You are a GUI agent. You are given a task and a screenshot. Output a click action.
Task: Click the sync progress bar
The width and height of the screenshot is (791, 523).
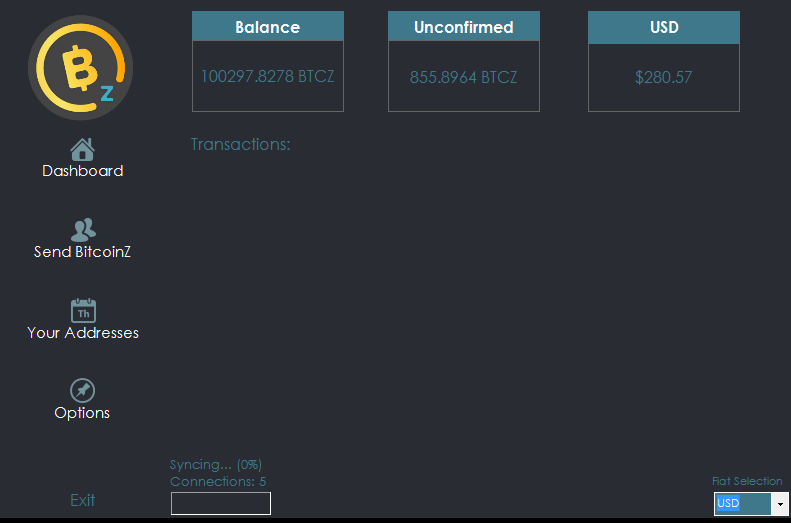(220, 503)
